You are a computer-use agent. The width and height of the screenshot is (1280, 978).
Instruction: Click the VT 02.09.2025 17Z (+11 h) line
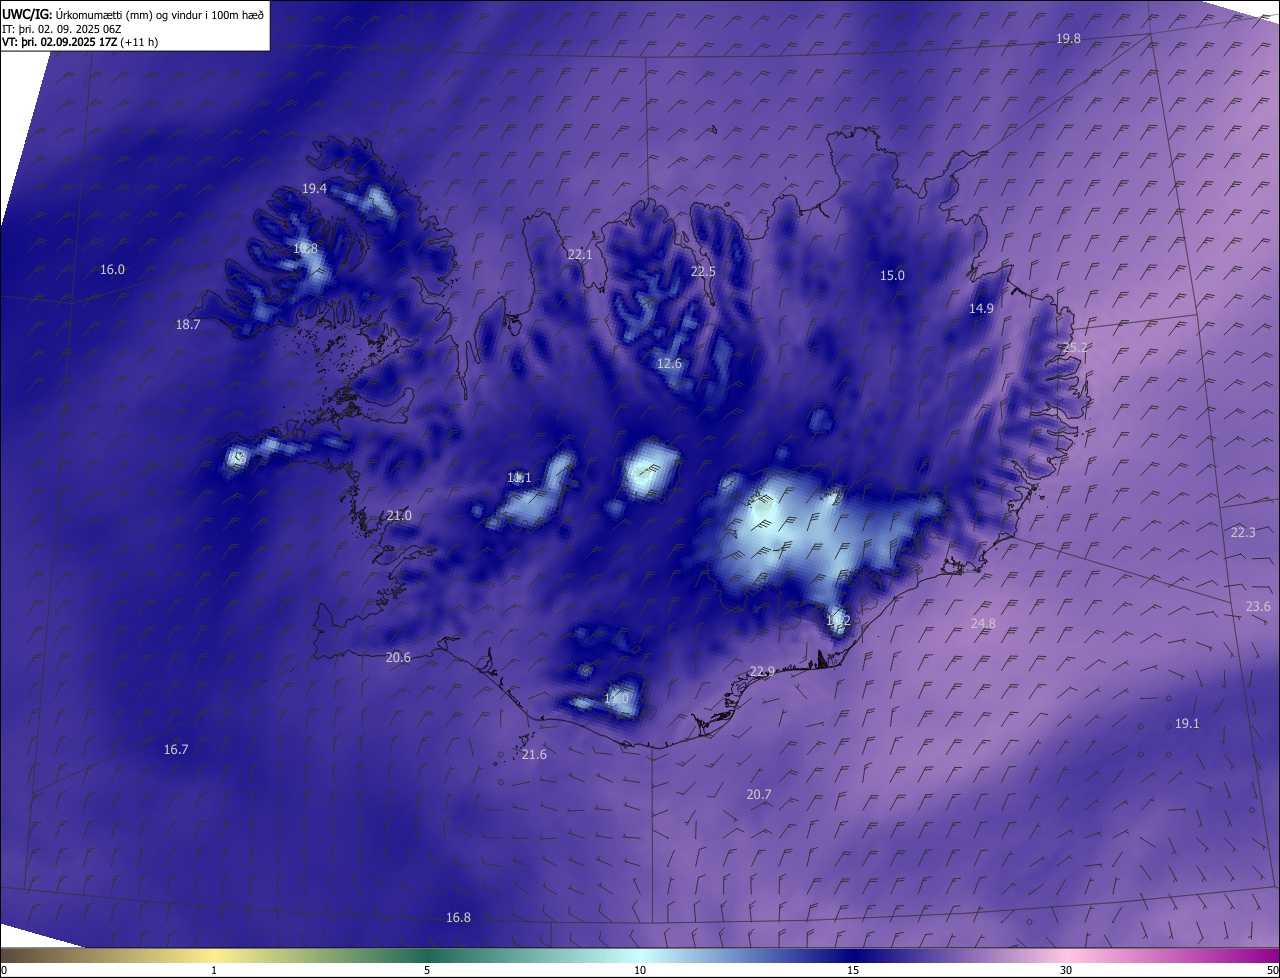(80, 42)
